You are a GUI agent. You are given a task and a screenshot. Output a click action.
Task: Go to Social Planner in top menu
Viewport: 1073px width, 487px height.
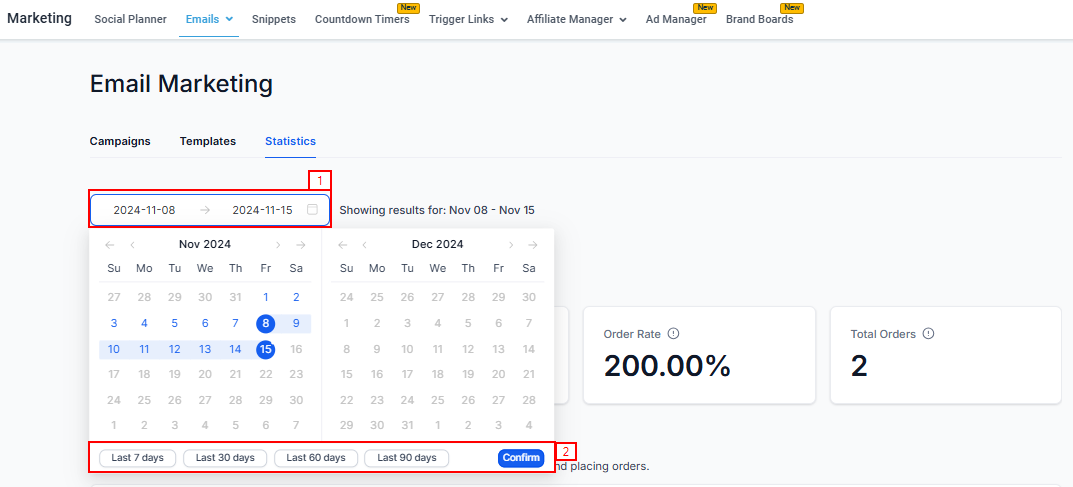[130, 19]
